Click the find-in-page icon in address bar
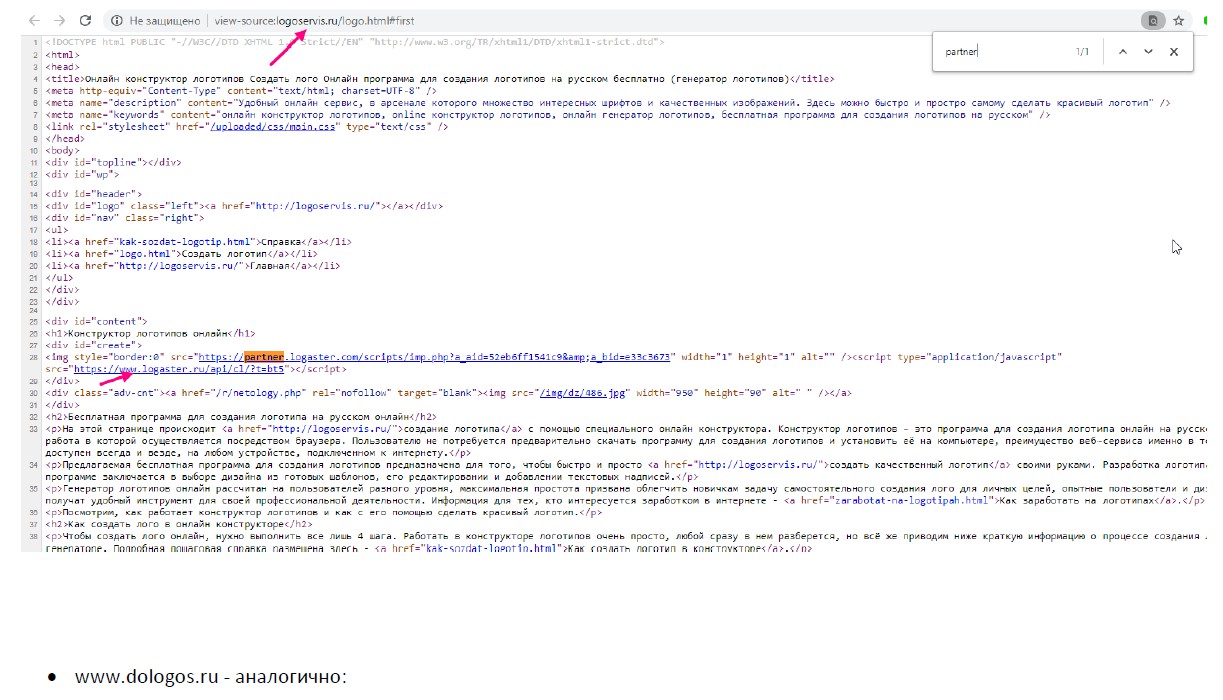 [x=1153, y=20]
